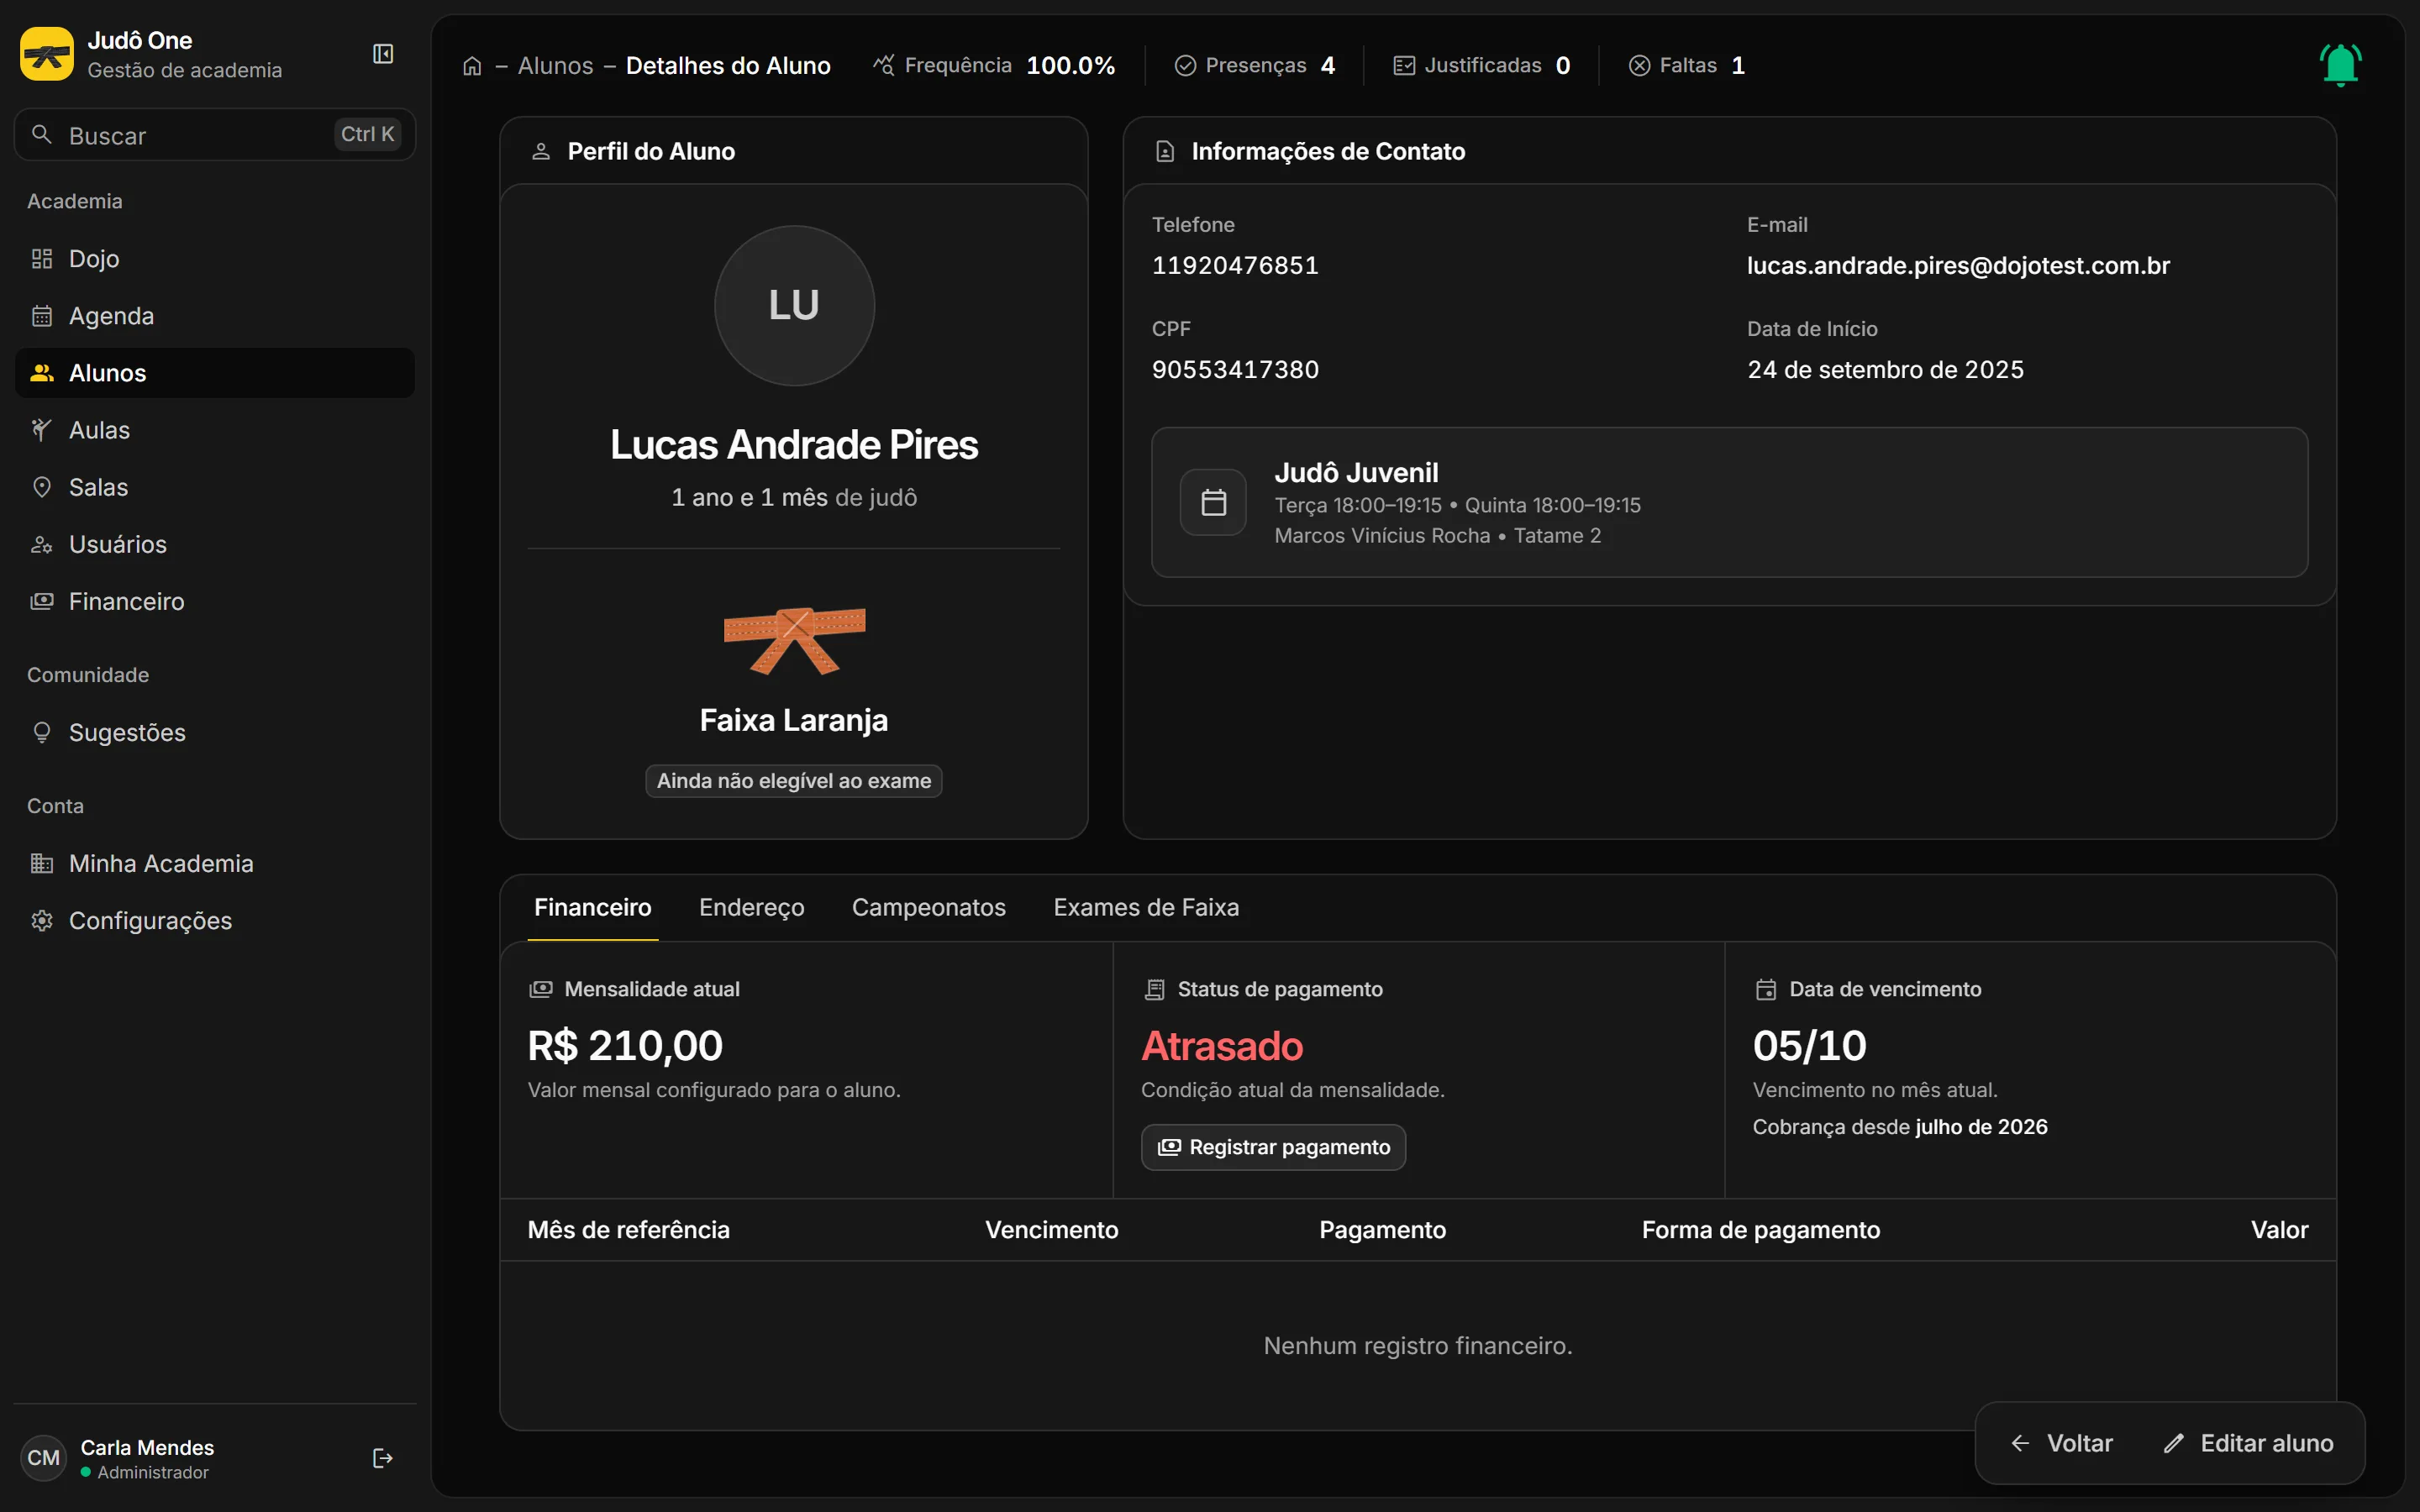Open Aulas from the sidebar menu

tap(215, 430)
